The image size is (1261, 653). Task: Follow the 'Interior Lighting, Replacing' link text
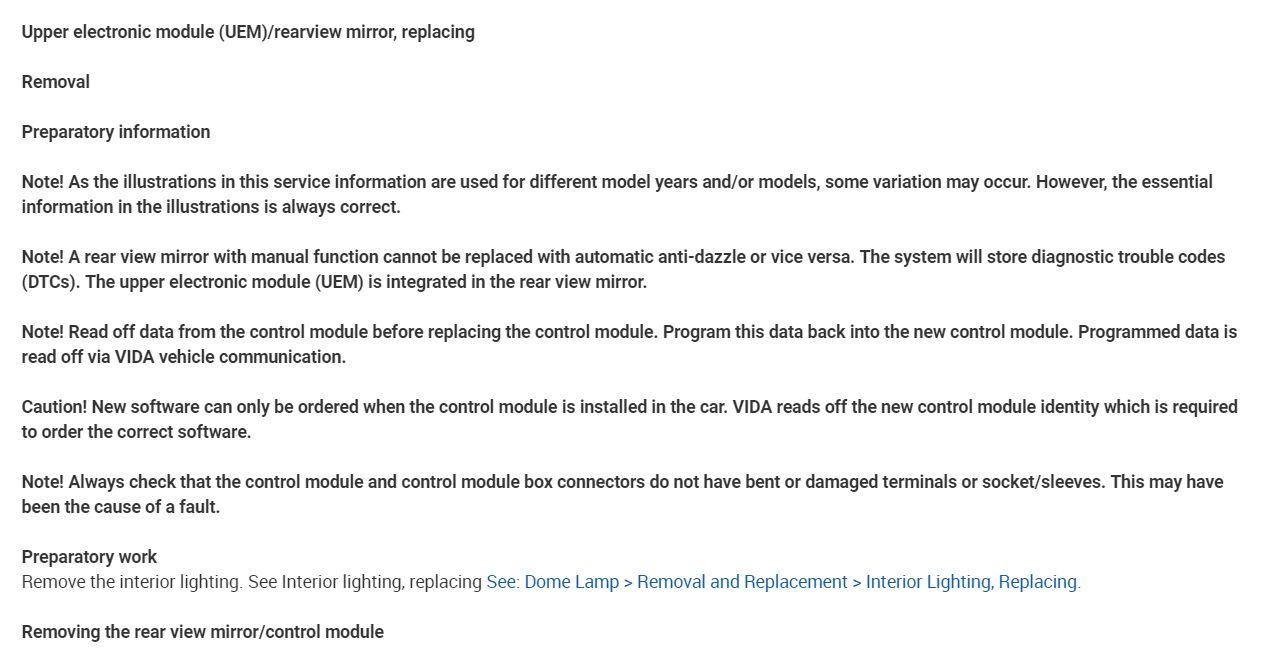(x=971, y=582)
